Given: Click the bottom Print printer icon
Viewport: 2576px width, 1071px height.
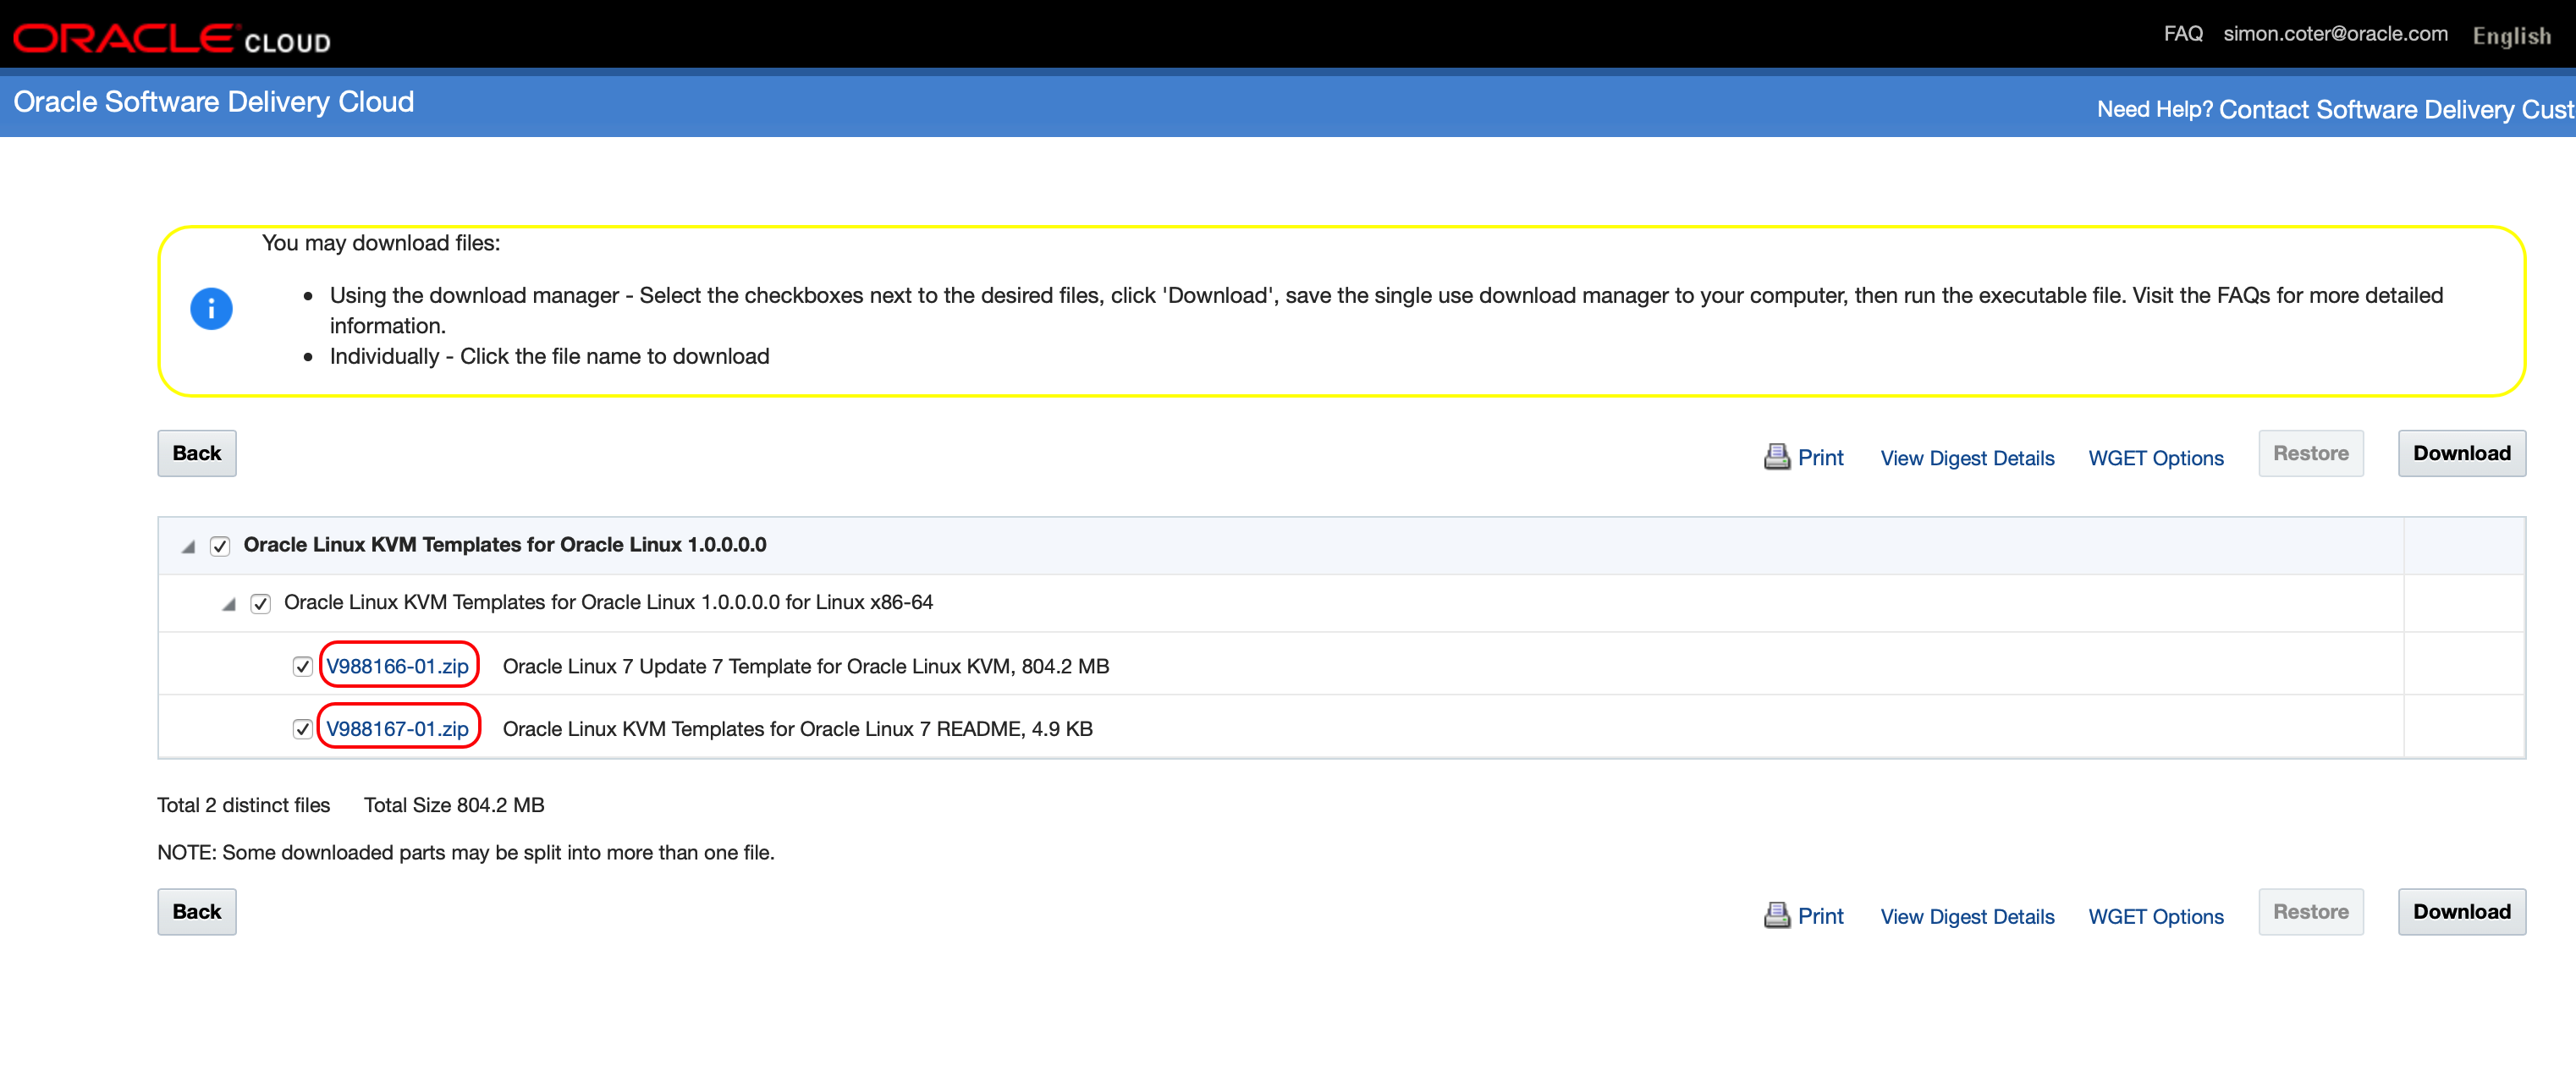Looking at the screenshot, I should pyautogui.click(x=1776, y=915).
